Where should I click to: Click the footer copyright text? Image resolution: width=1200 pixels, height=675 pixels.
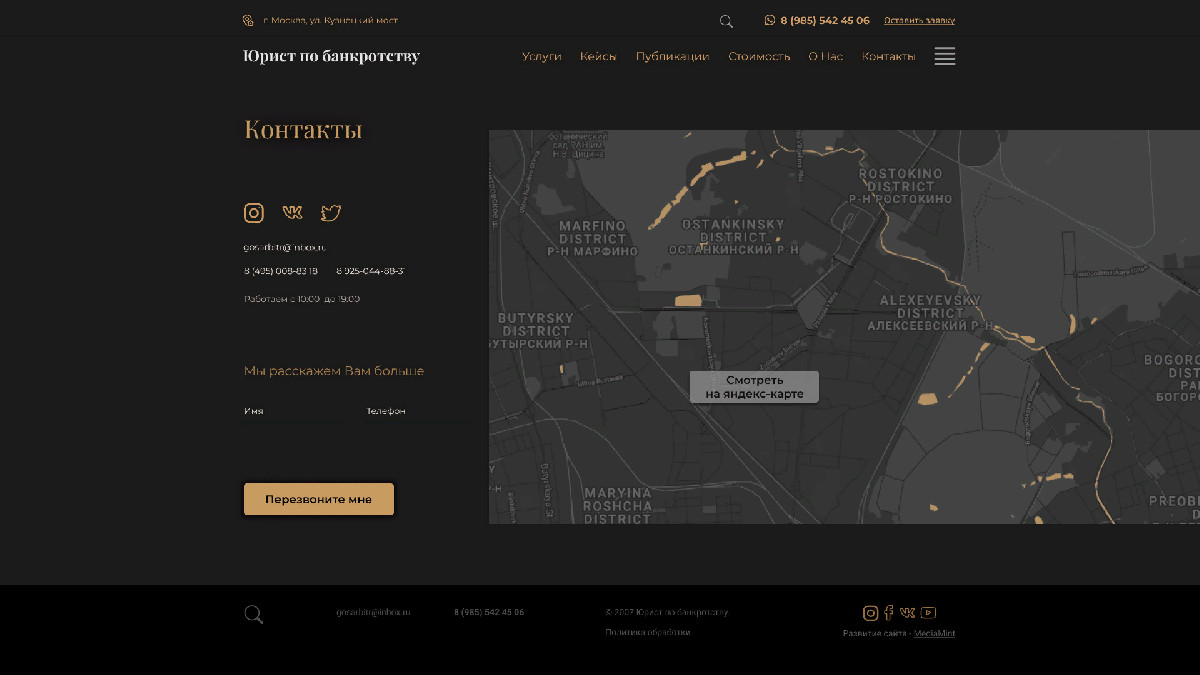coord(667,612)
